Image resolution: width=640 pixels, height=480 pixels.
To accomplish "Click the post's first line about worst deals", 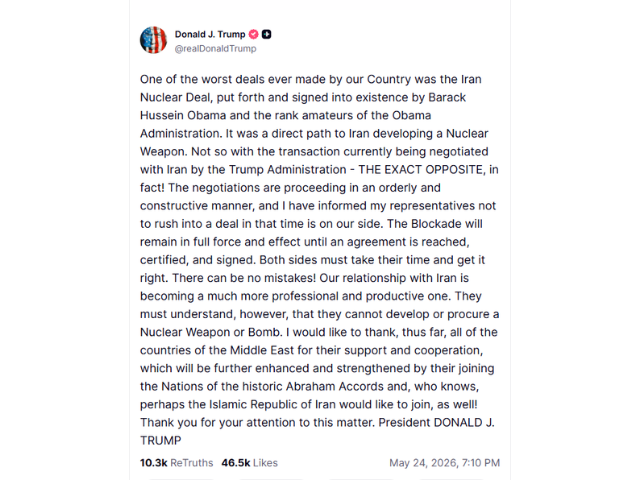I will 311,79.
